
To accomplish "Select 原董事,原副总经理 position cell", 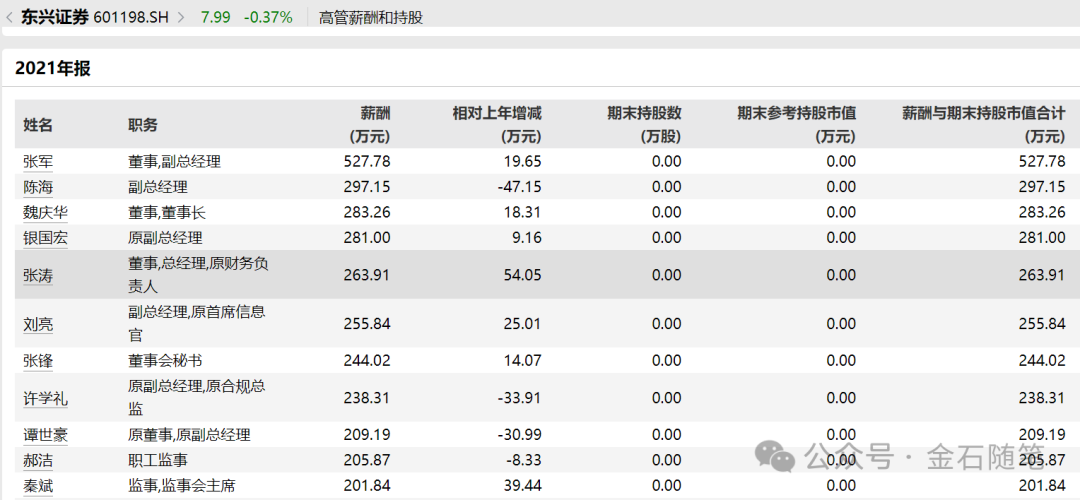I will pos(189,435).
